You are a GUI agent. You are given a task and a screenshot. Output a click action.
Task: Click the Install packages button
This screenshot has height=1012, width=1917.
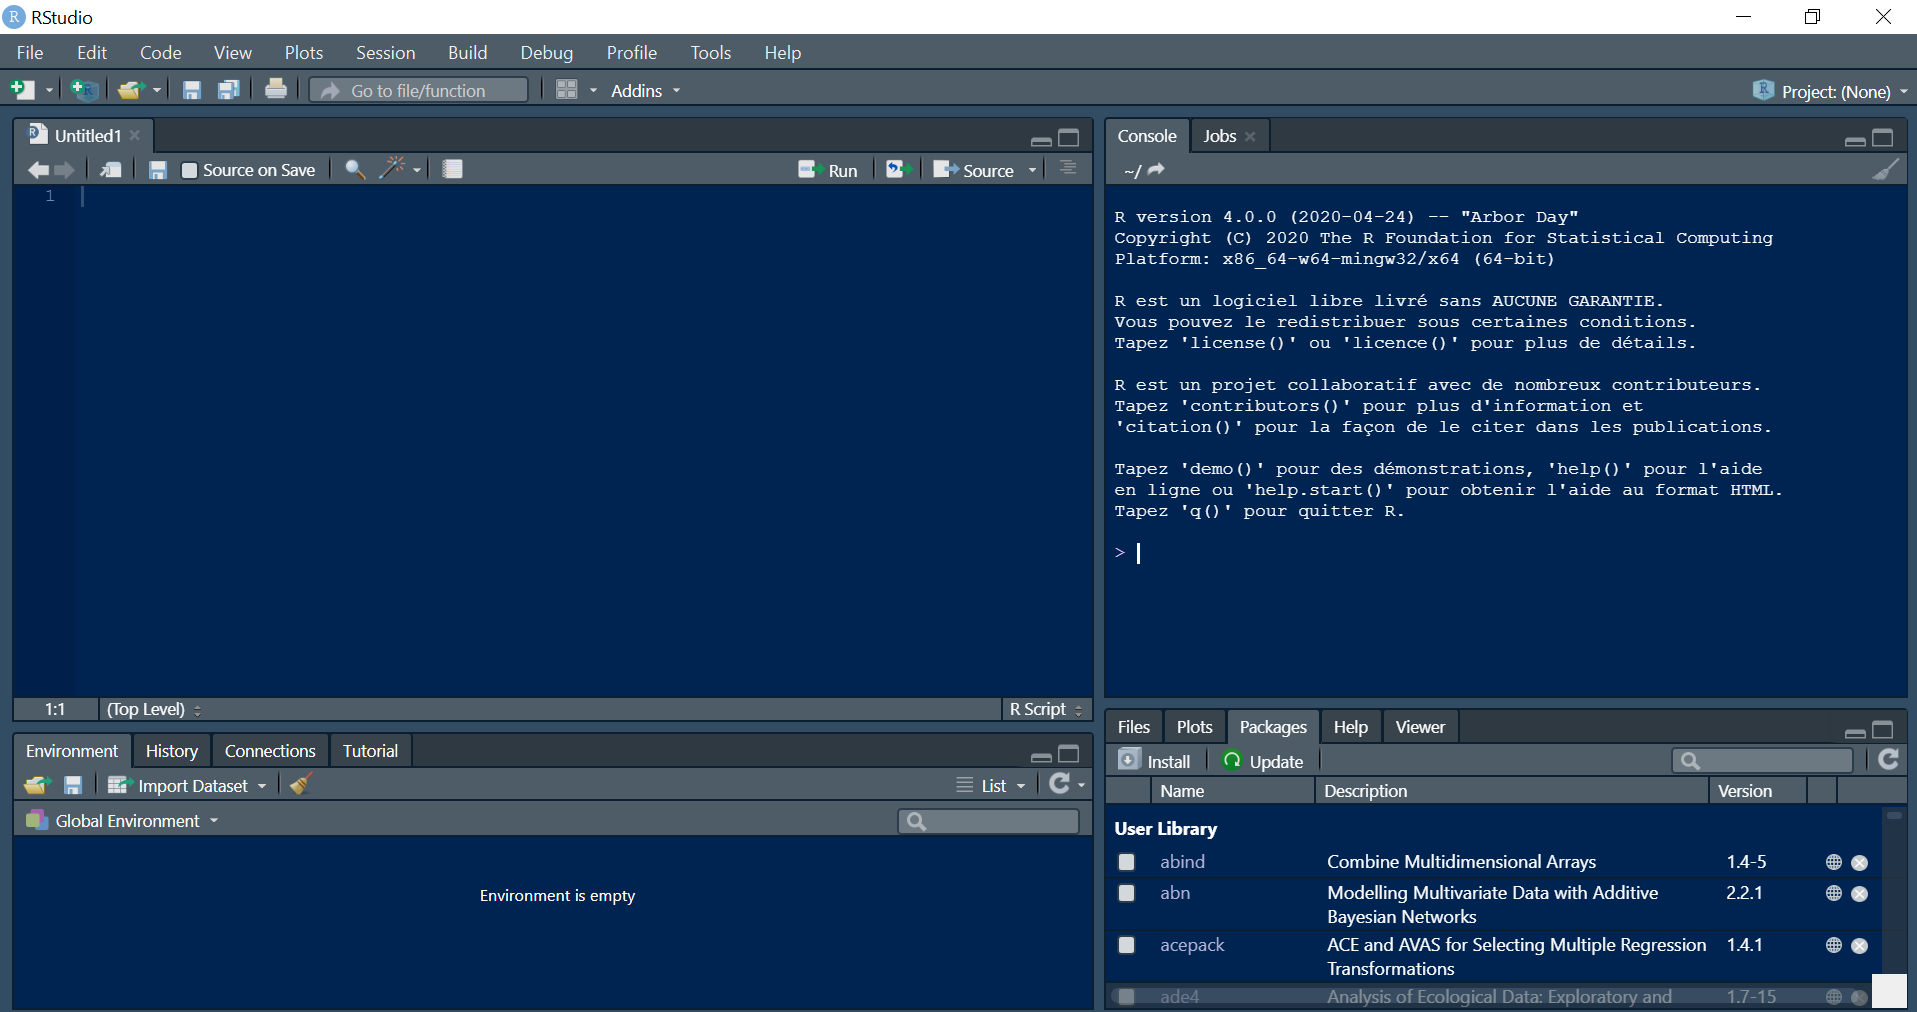1156,760
